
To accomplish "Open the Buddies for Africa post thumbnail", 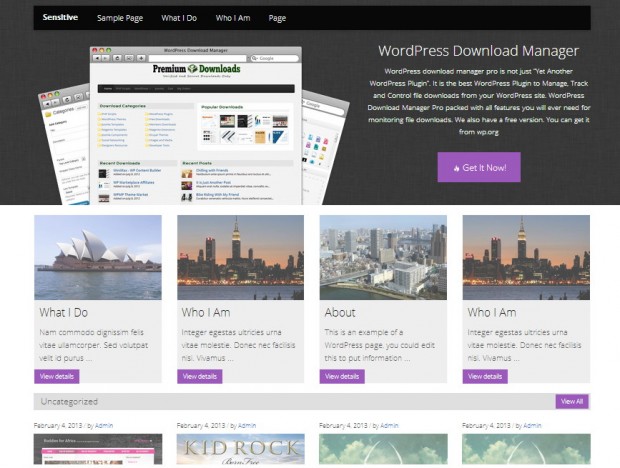I will click(x=98, y=449).
